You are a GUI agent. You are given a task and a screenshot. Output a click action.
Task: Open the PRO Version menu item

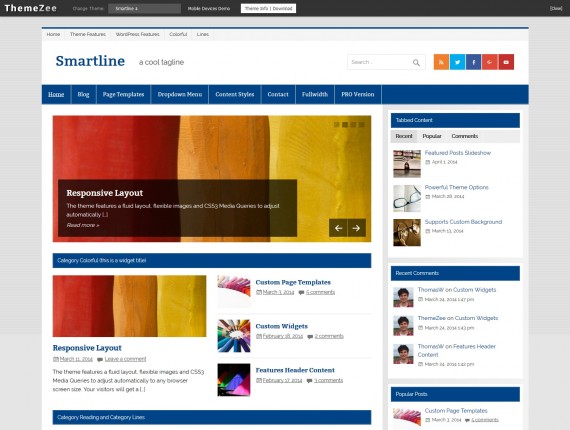click(x=358, y=95)
